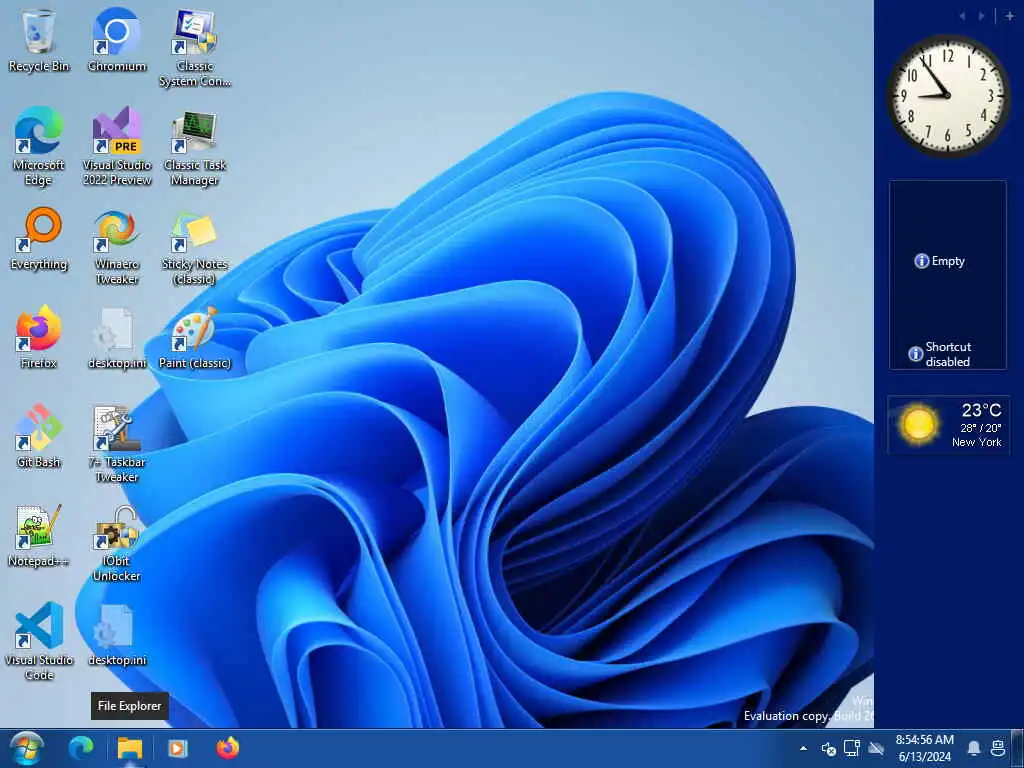The image size is (1024, 768).
Task: Select the Notepad++ desktop shortcut
Action: click(39, 536)
